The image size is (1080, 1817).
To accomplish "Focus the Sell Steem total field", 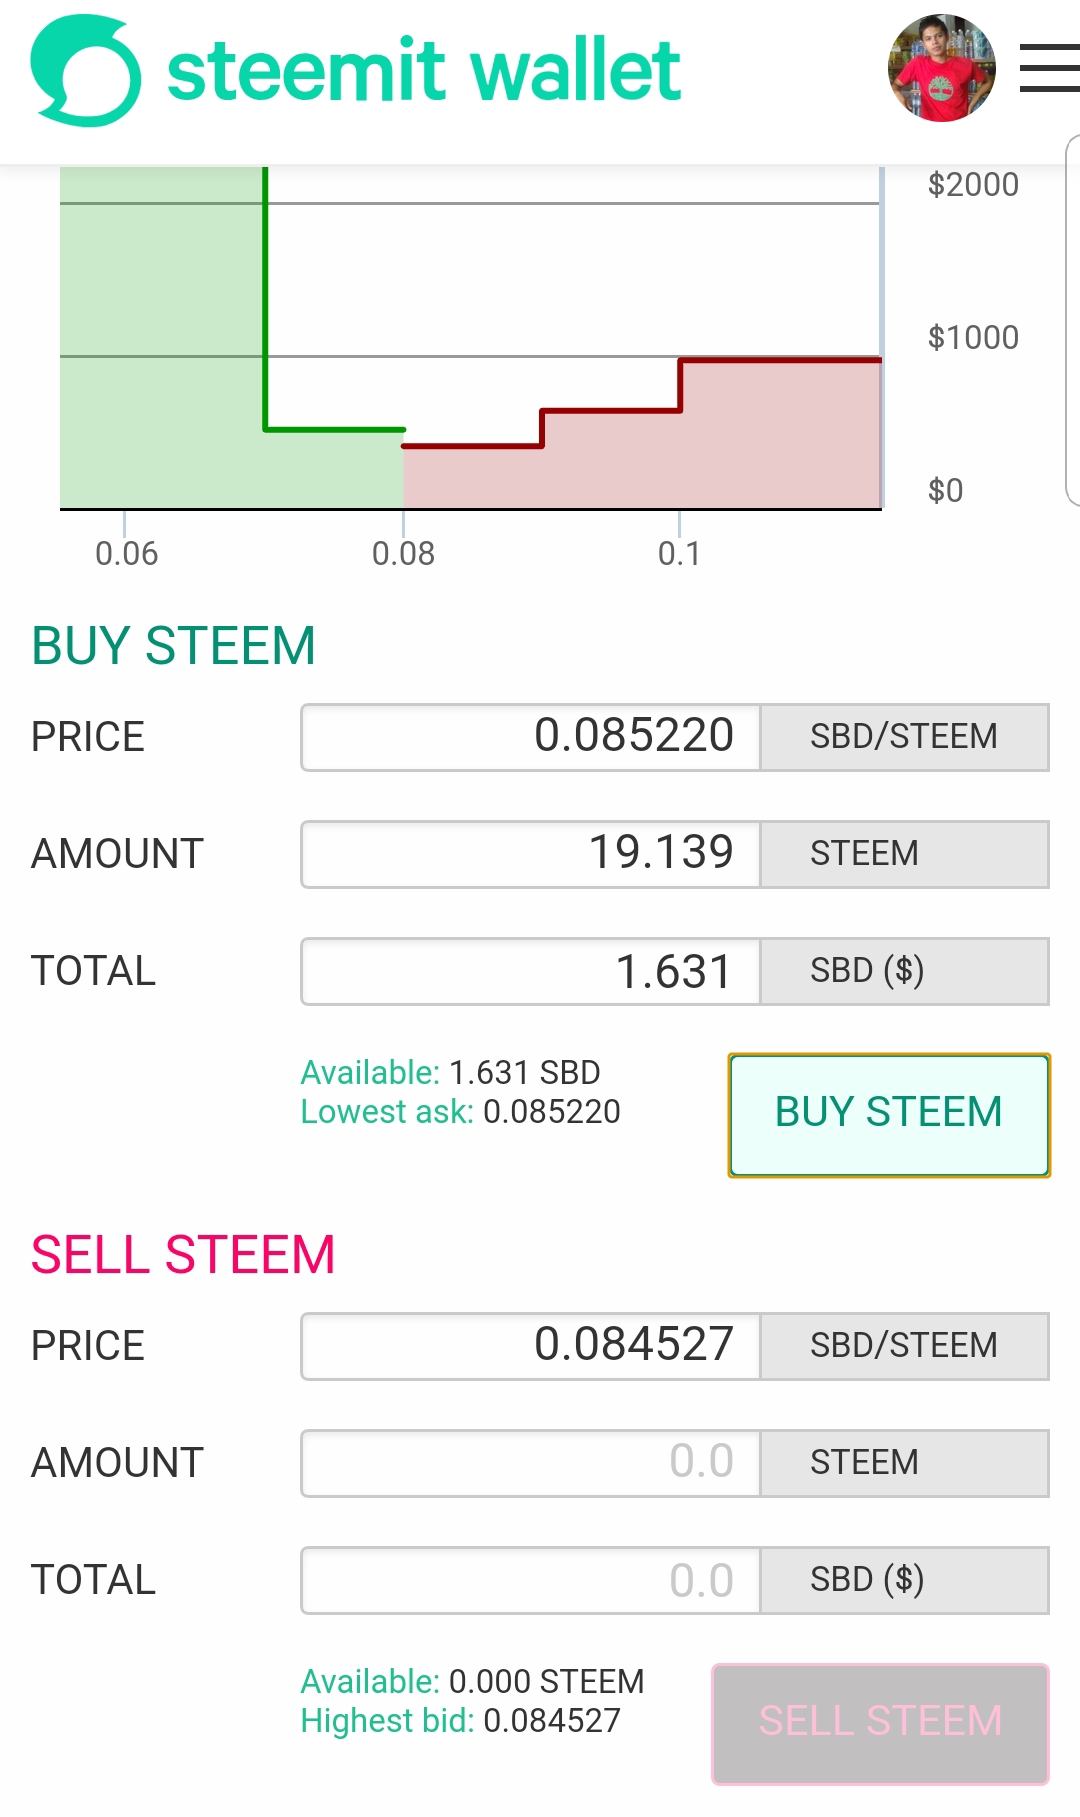I will point(531,1580).
